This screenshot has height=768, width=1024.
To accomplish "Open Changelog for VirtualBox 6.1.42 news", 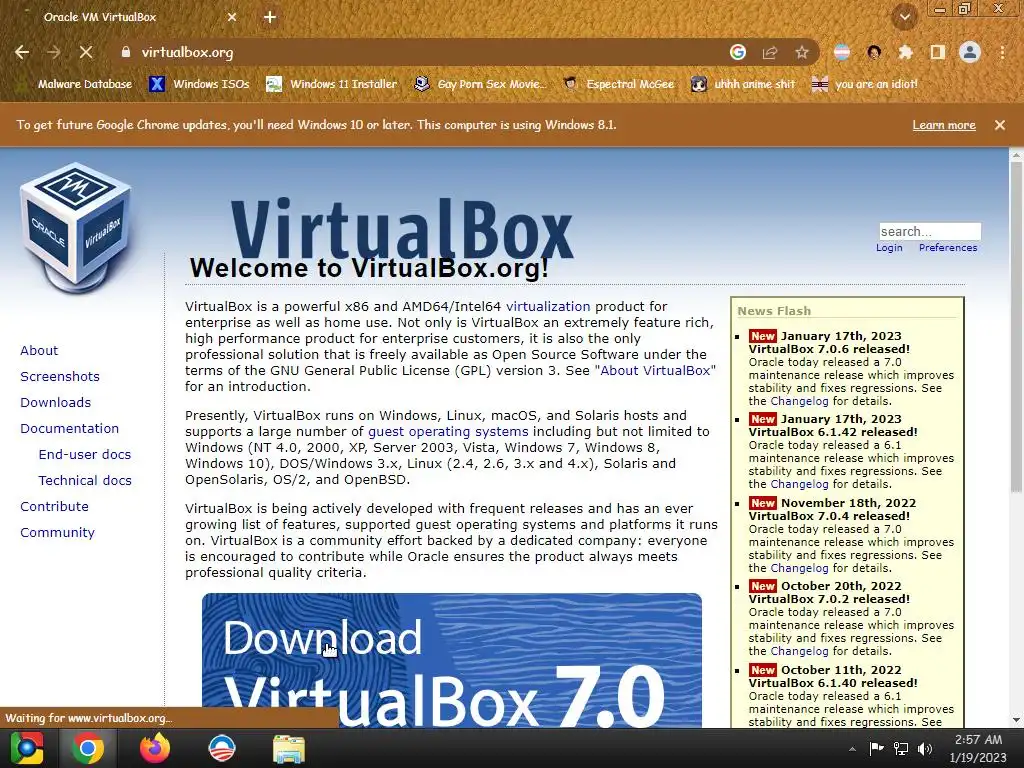I will 799,484.
